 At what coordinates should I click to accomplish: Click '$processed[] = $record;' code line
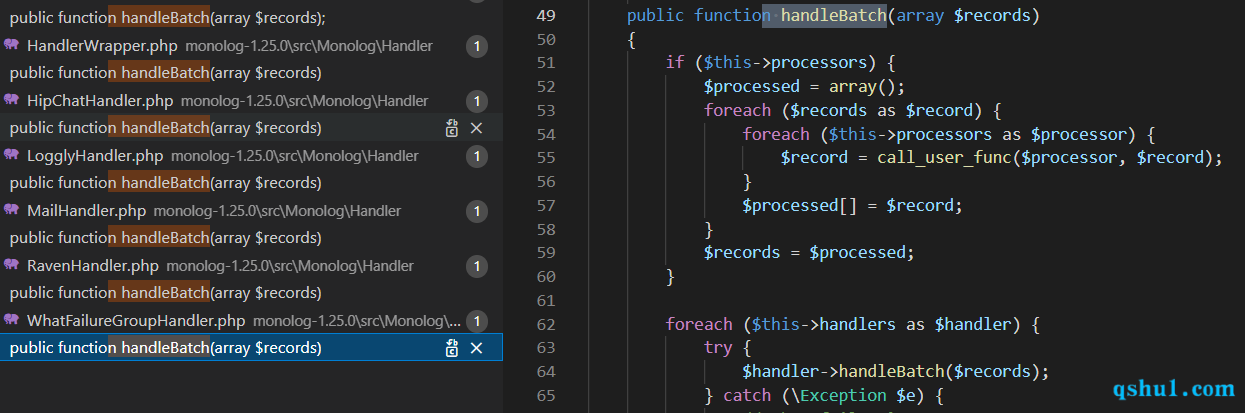click(852, 205)
